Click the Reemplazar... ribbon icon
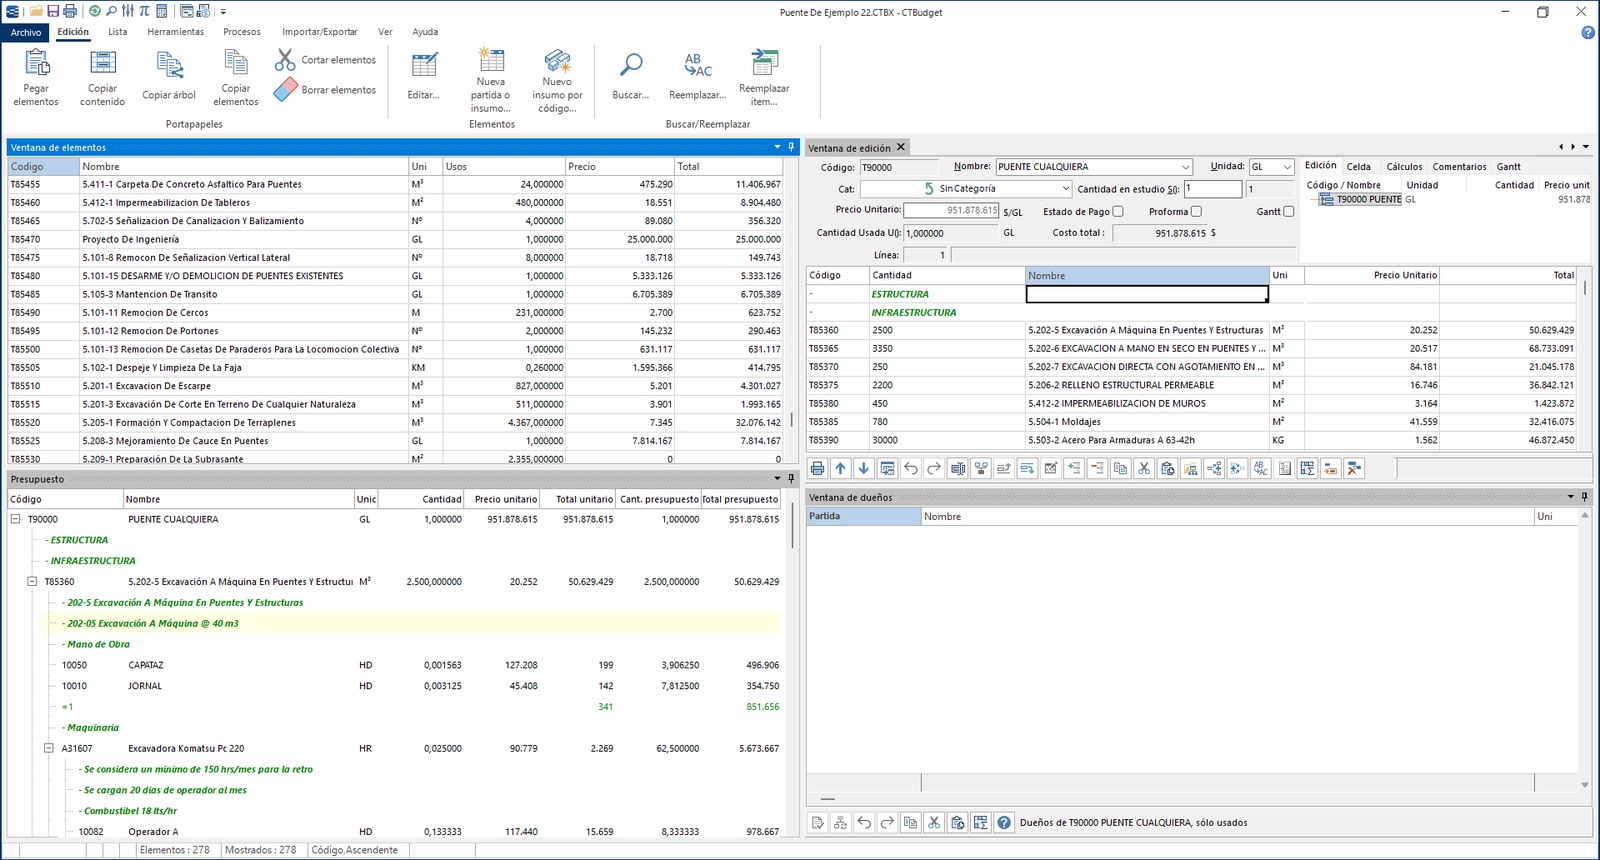 click(x=698, y=77)
